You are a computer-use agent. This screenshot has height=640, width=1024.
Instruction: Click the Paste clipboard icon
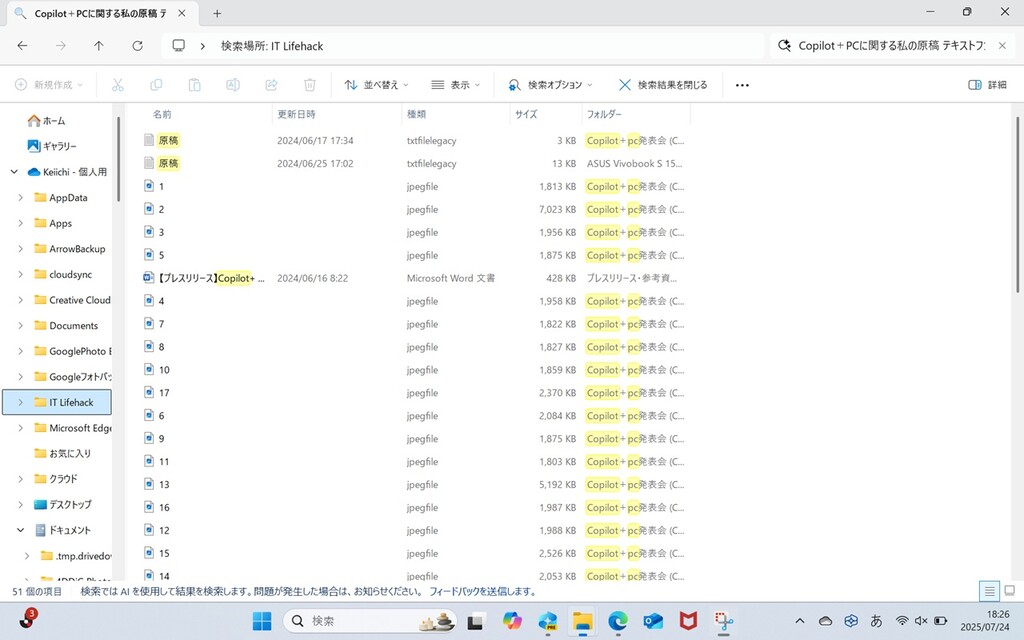click(x=195, y=85)
